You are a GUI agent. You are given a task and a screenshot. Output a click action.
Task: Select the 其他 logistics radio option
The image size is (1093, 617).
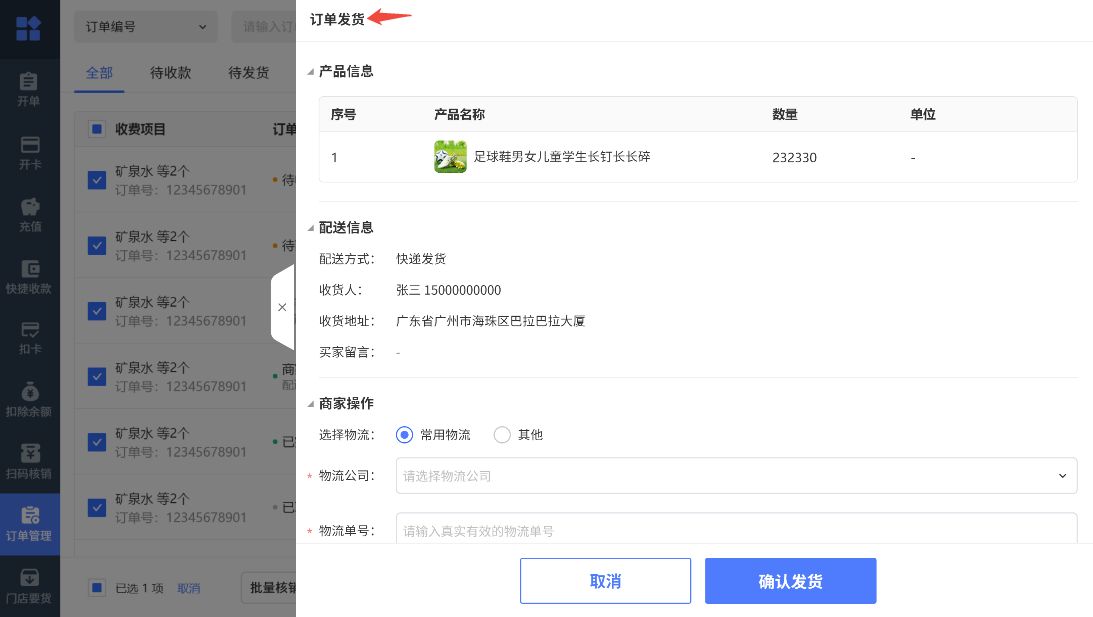502,434
